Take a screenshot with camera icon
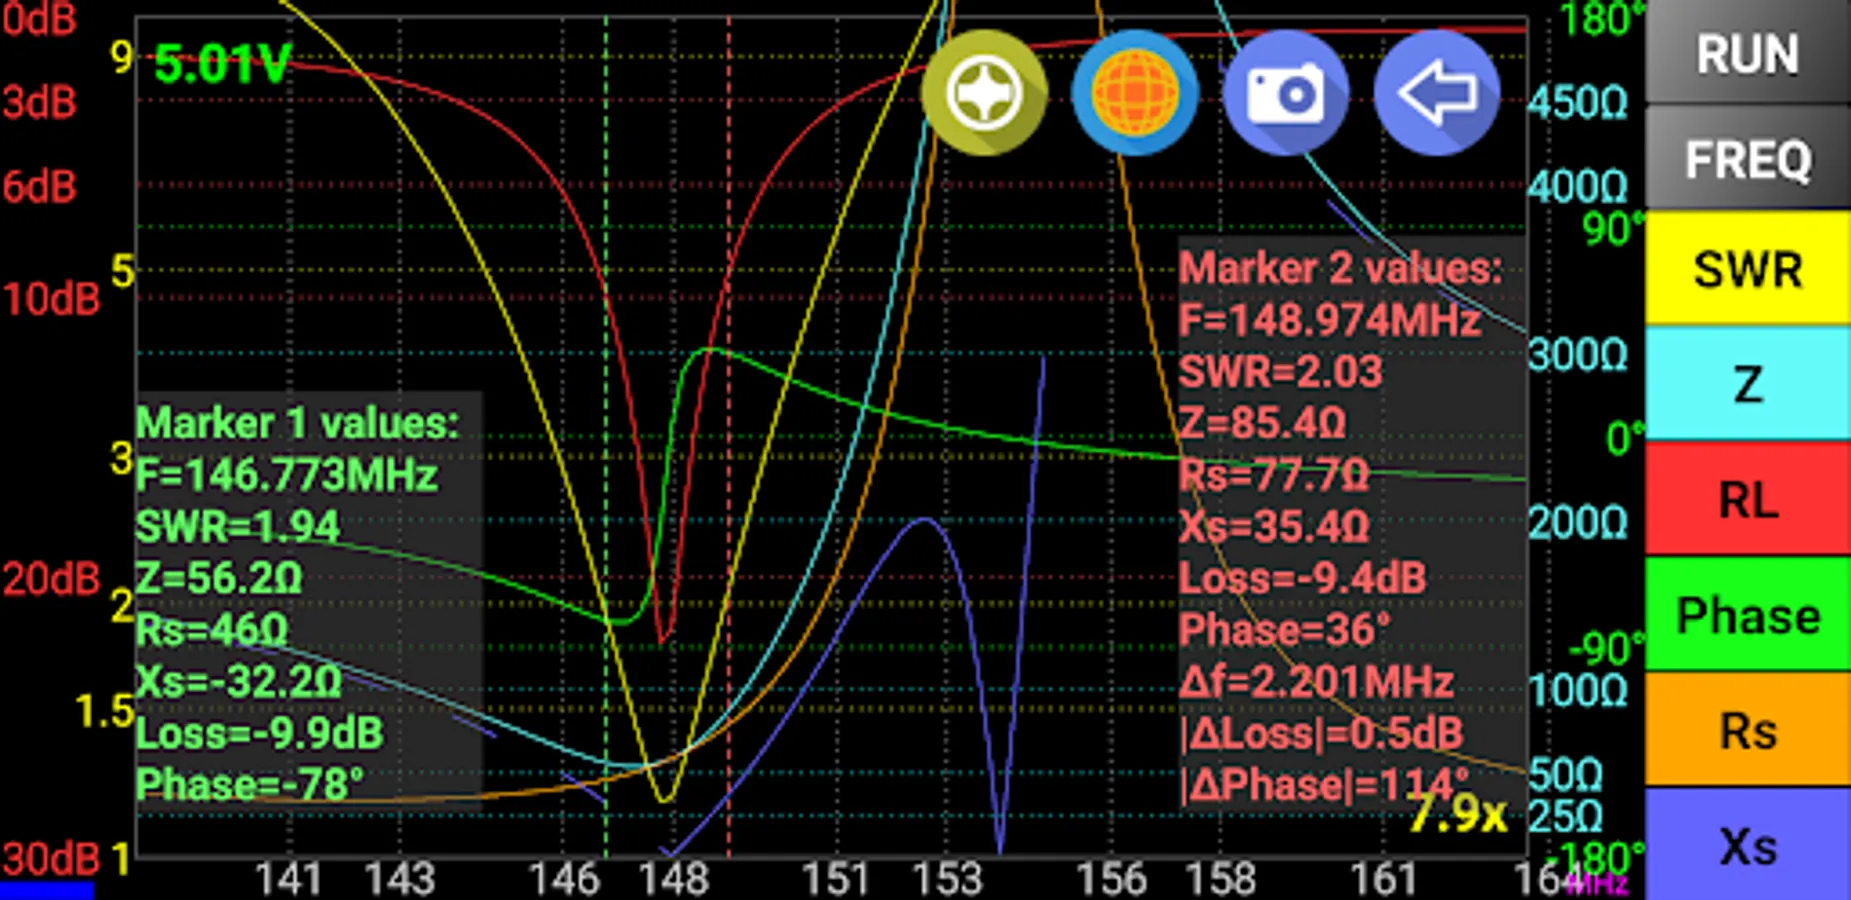 1286,93
